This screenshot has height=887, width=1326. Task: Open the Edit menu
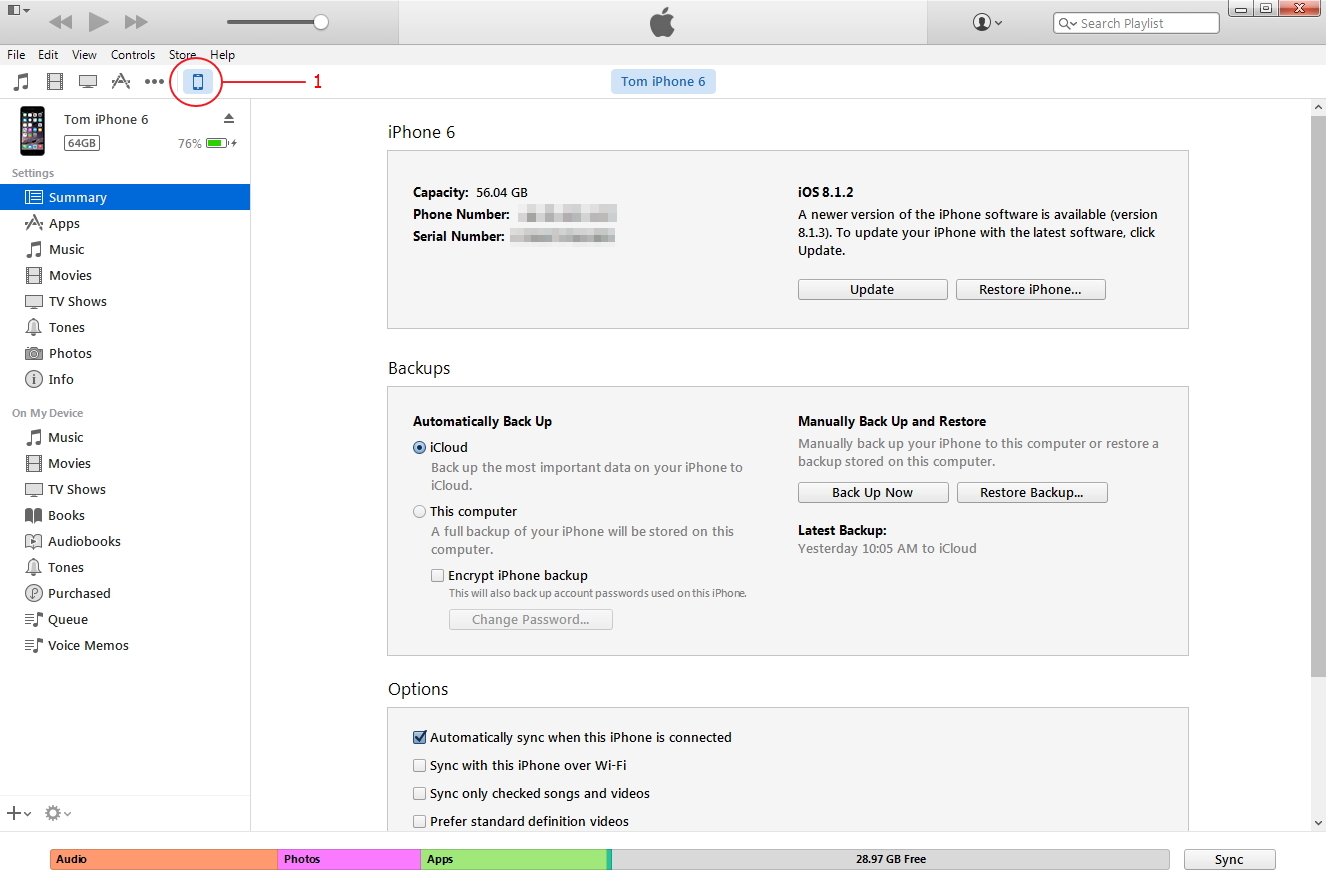[48, 55]
